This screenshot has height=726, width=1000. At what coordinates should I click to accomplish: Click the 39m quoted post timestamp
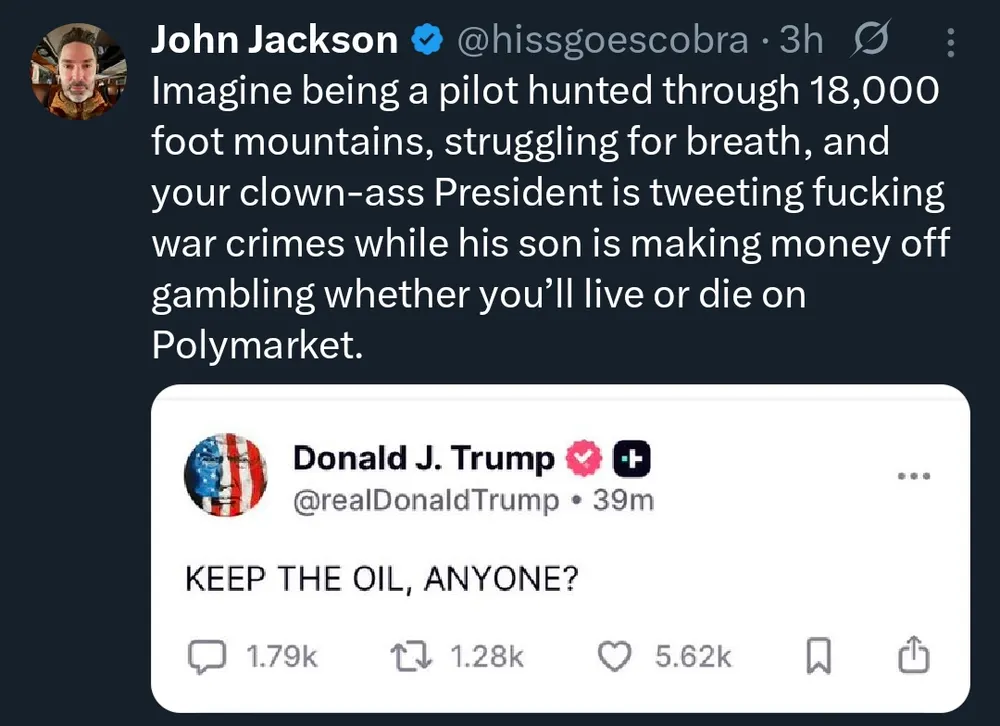623,500
